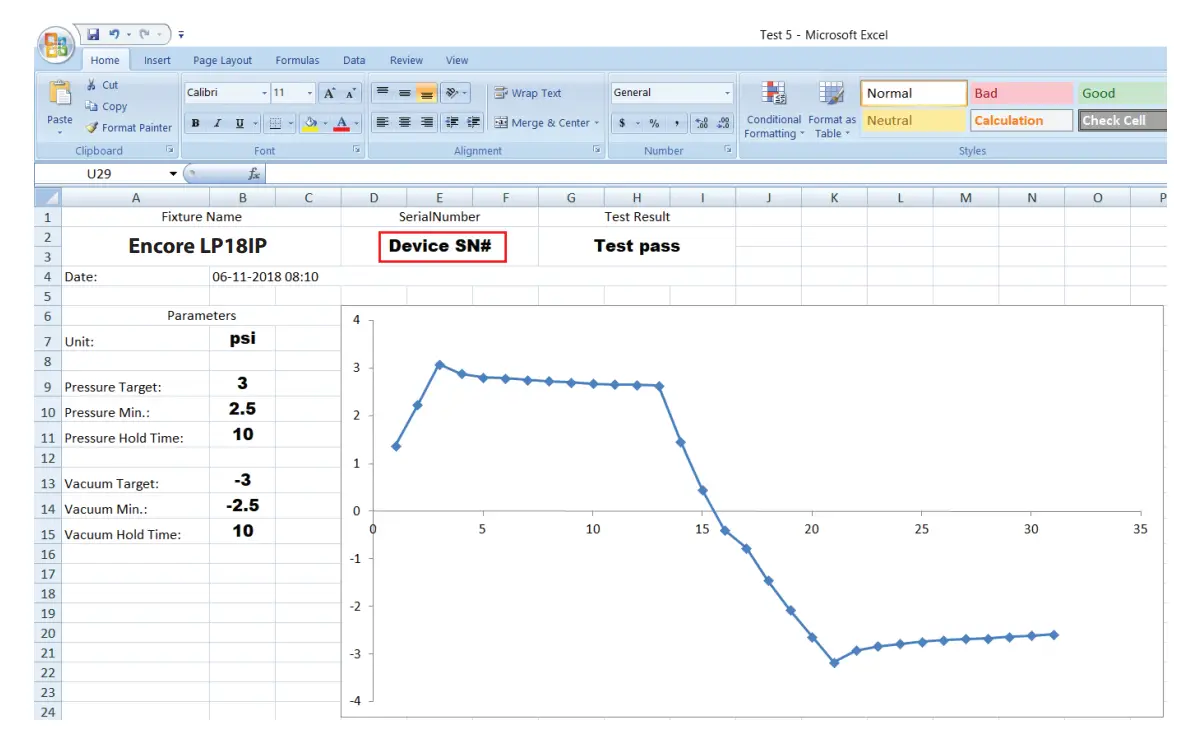Open the Undo history dropdown arrow
The width and height of the screenshot is (1188, 751).
[x=129, y=34]
